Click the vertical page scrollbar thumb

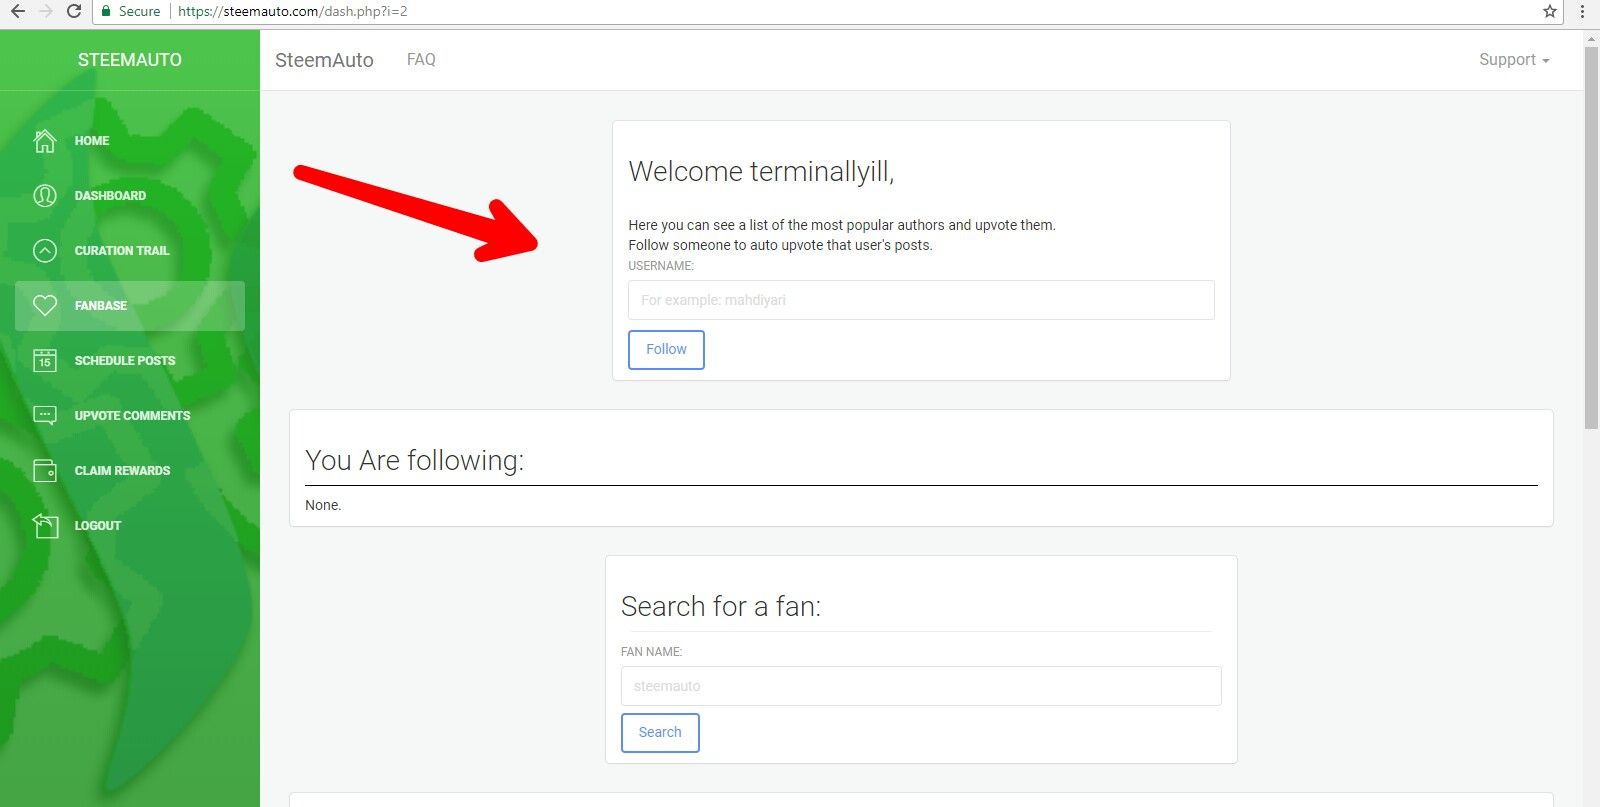pyautogui.click(x=1591, y=238)
